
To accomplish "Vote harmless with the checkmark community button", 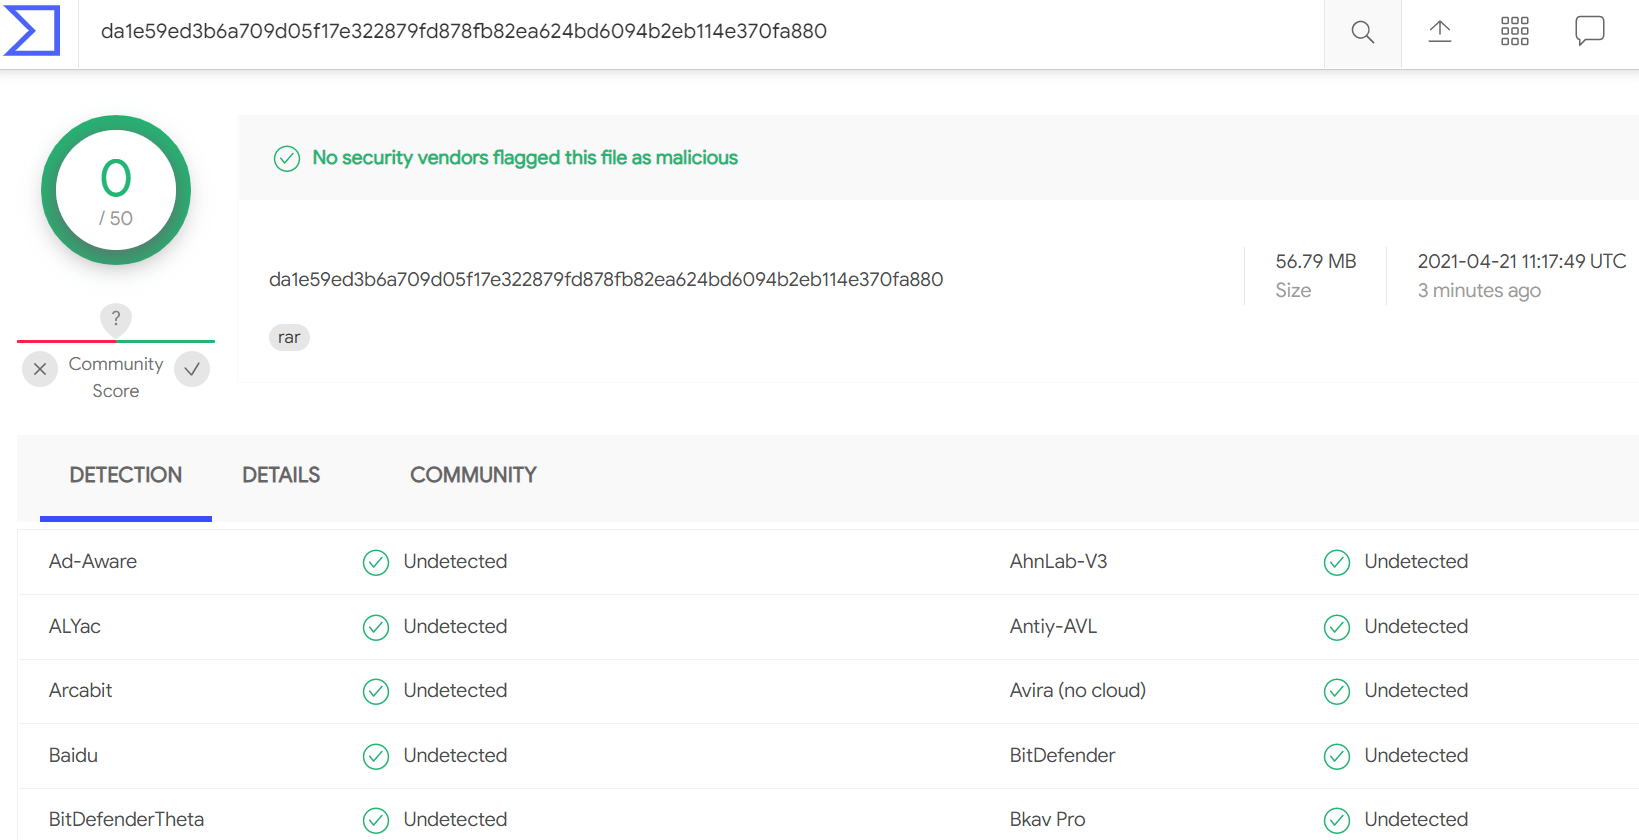I will tap(192, 369).
